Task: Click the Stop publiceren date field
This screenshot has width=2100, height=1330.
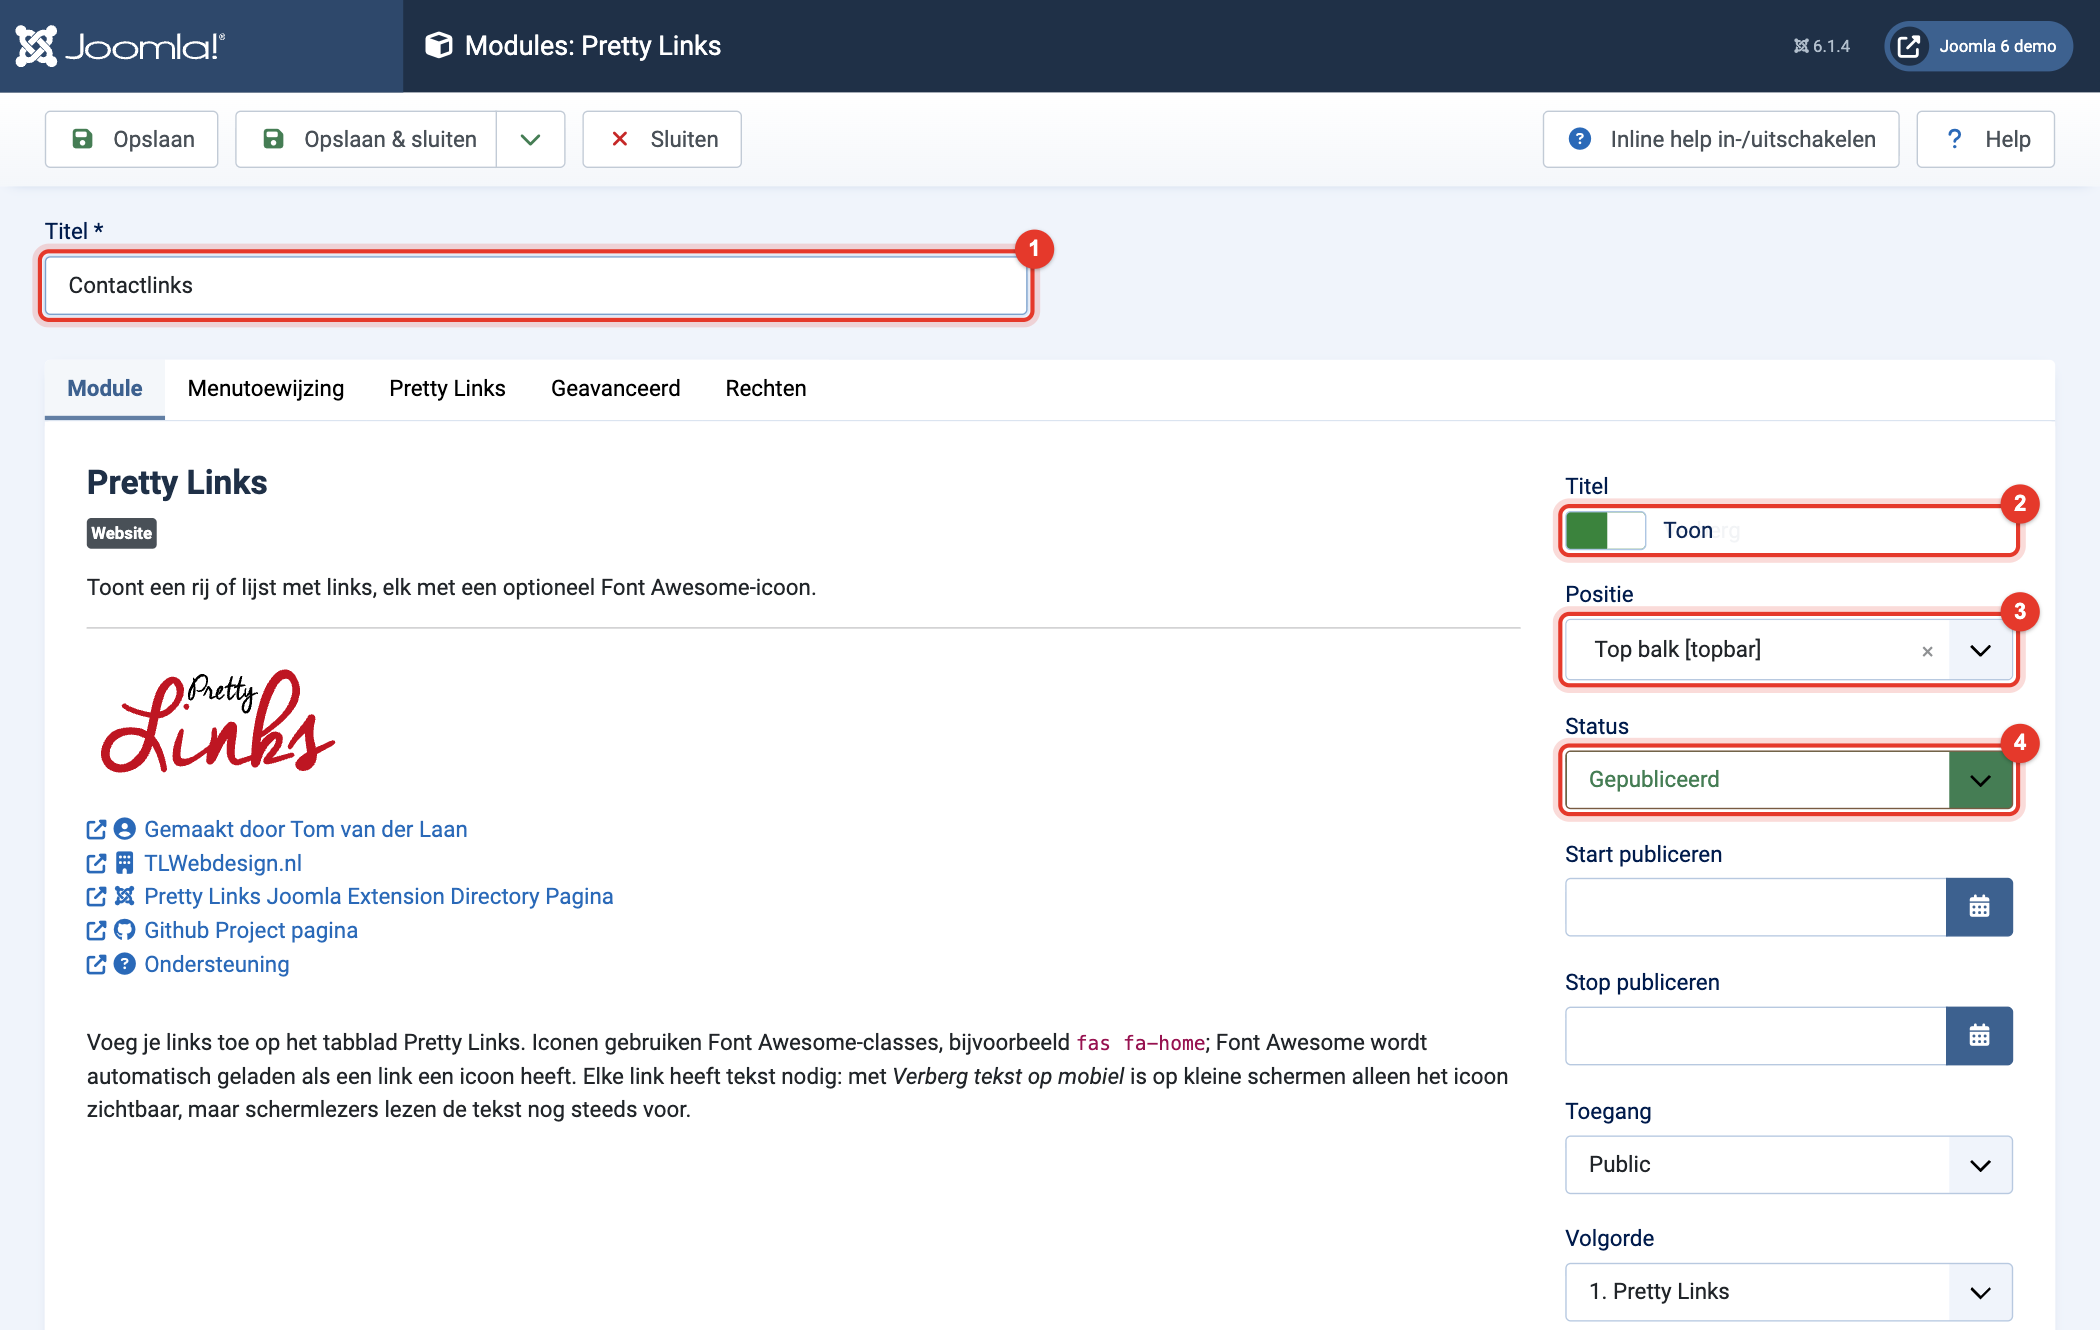Action: 1756,1035
